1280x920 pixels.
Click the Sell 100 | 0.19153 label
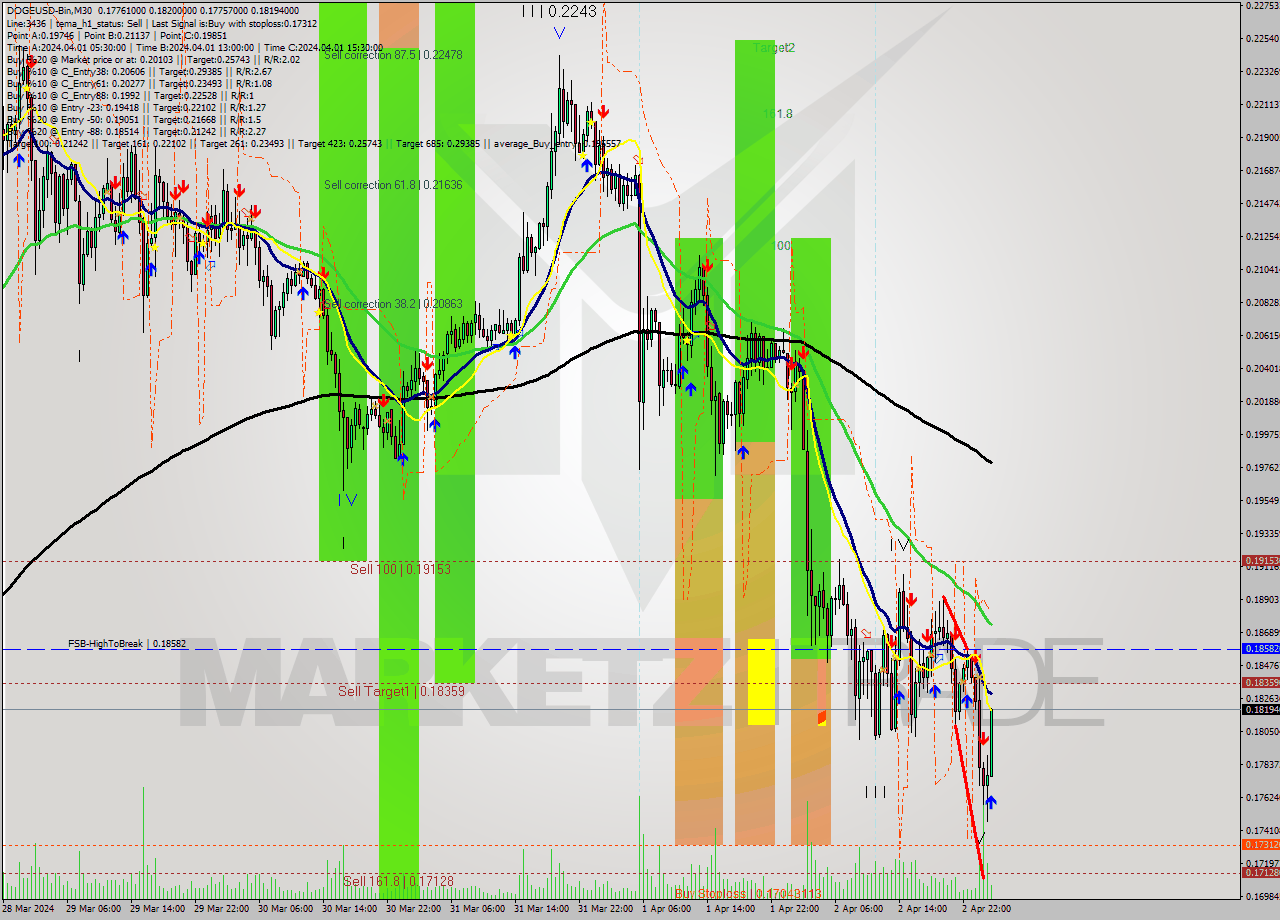(x=400, y=569)
